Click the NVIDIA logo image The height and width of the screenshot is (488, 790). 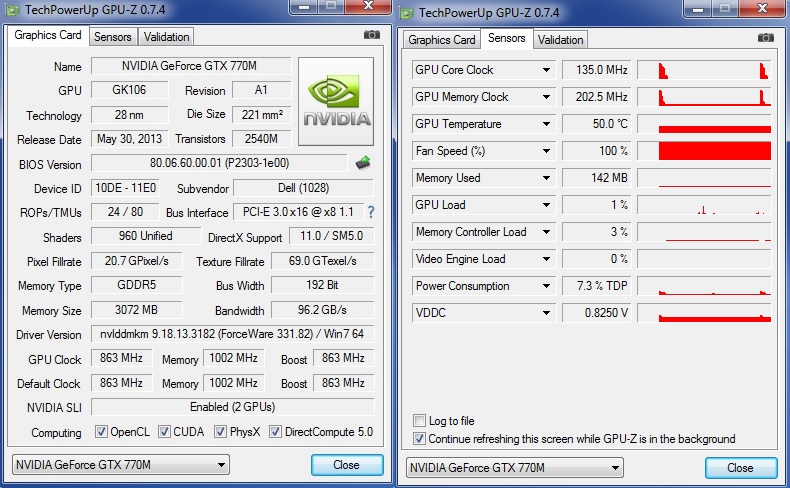point(336,101)
